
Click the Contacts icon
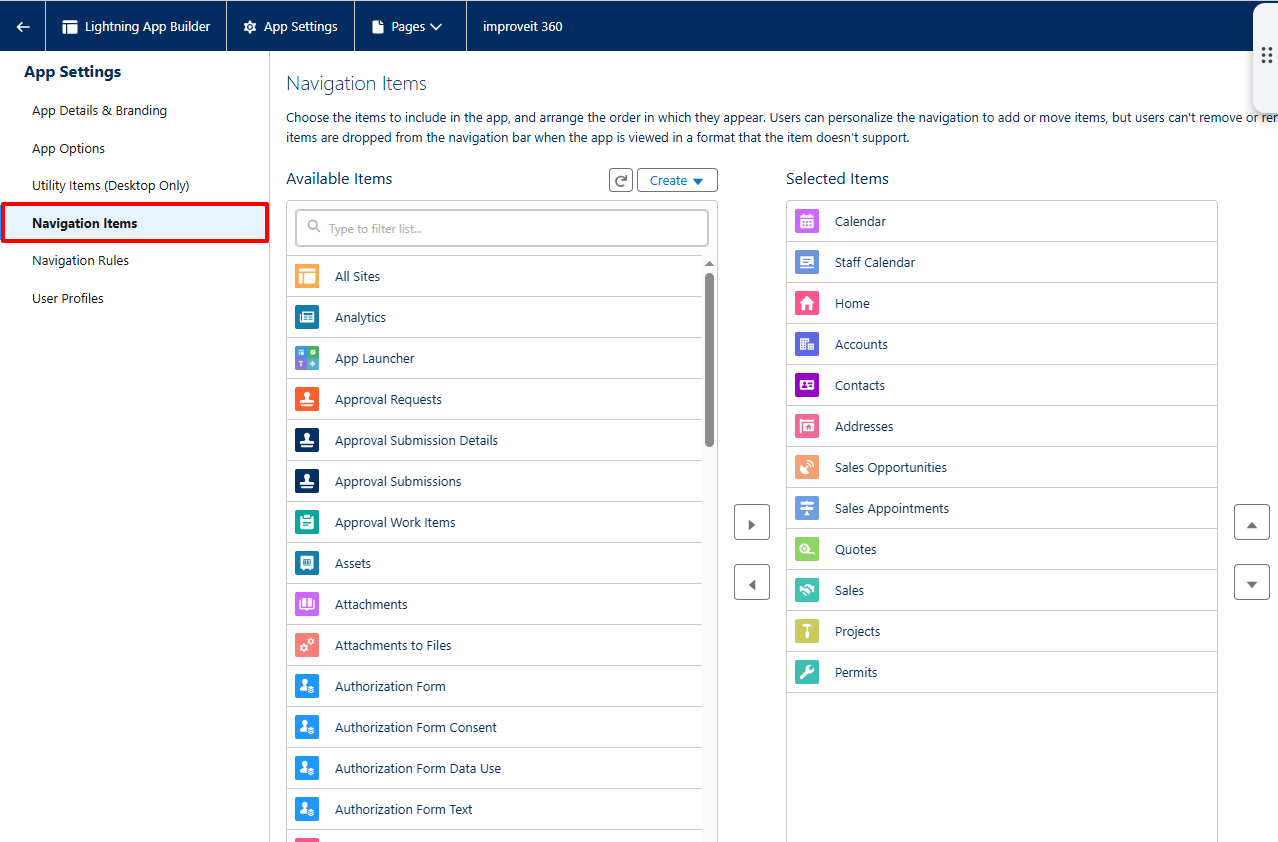point(807,385)
